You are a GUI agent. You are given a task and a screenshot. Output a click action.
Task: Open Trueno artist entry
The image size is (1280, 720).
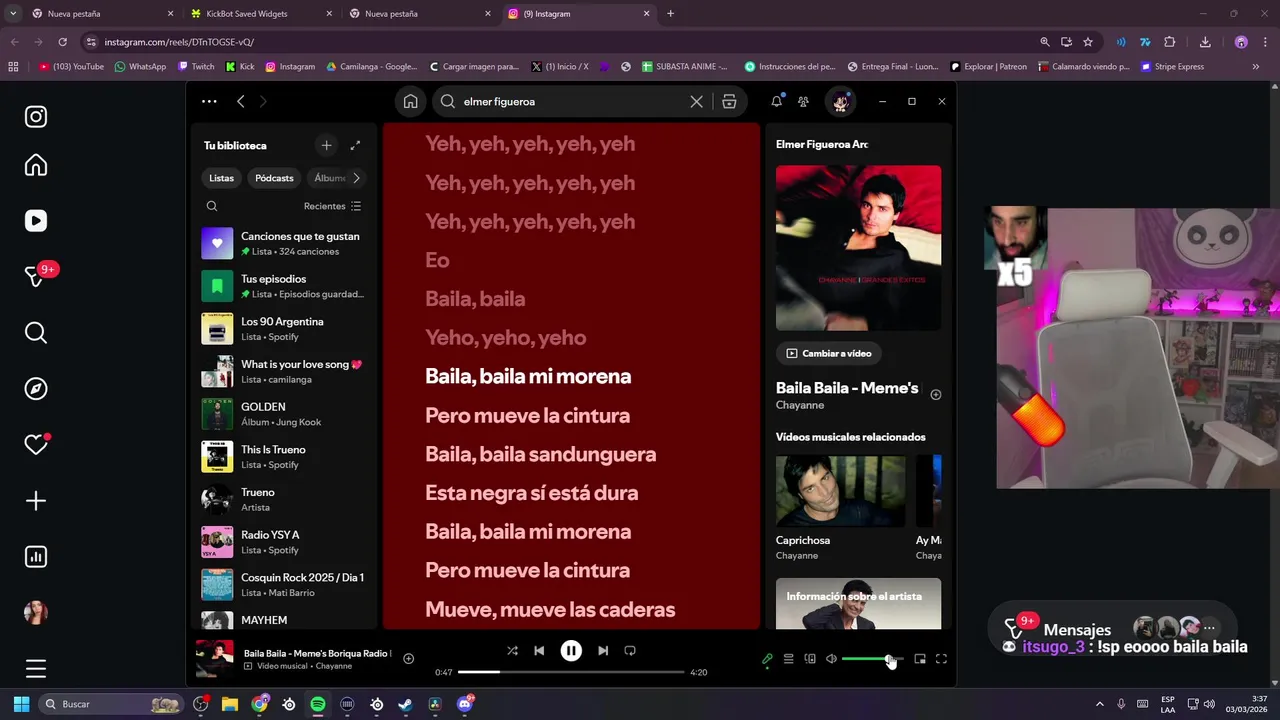(283, 499)
